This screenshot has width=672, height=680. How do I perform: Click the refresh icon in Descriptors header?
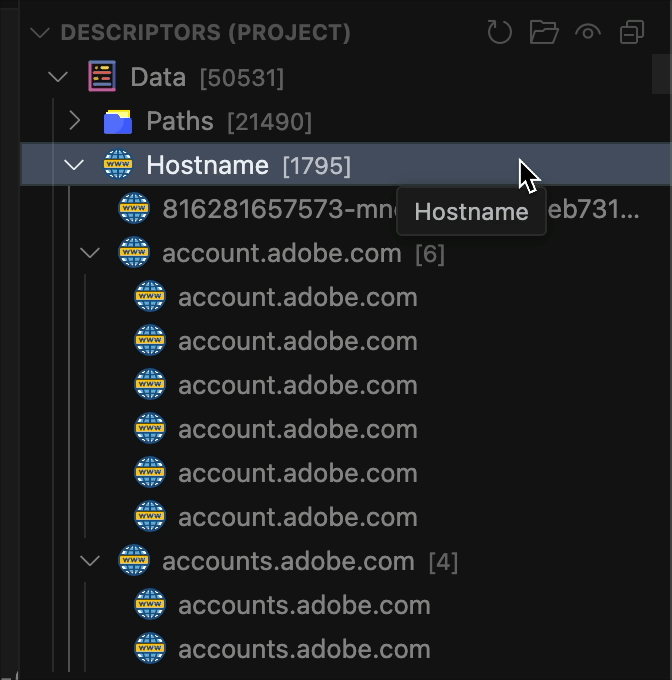click(499, 33)
